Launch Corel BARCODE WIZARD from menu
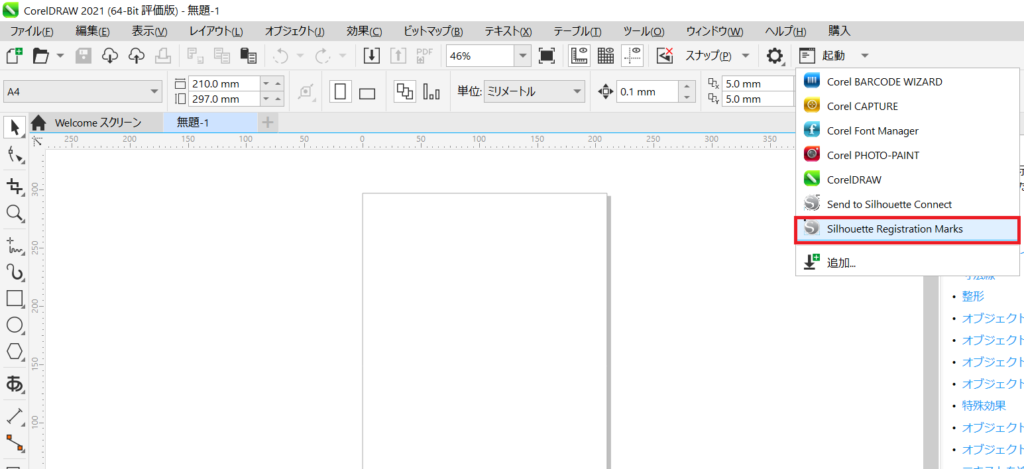This screenshot has width=1024, height=469. click(x=907, y=82)
